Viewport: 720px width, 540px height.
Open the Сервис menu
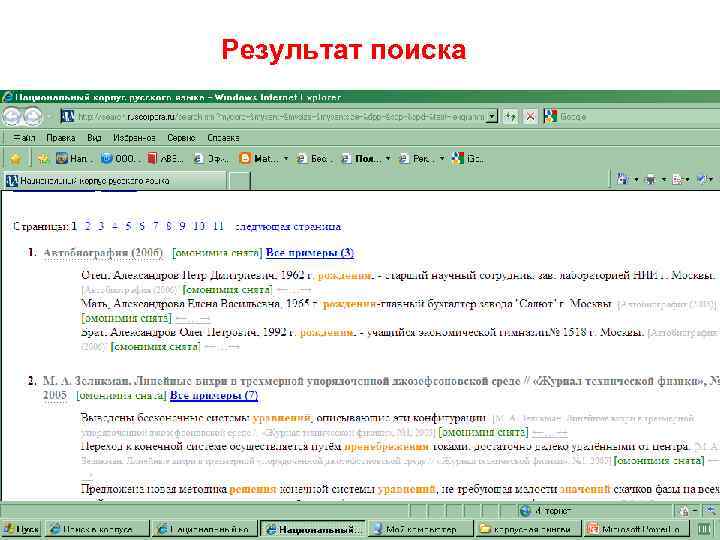(181, 138)
